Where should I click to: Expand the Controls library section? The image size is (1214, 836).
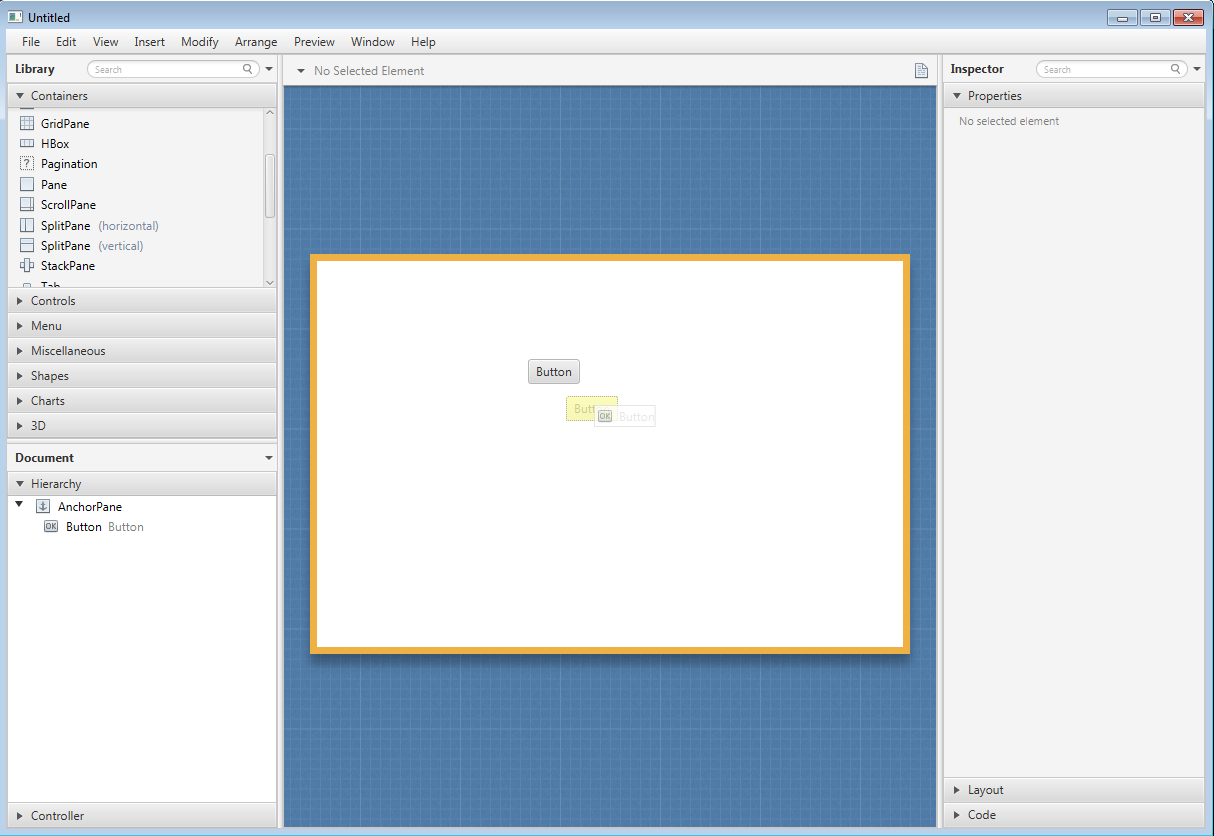tap(20, 301)
